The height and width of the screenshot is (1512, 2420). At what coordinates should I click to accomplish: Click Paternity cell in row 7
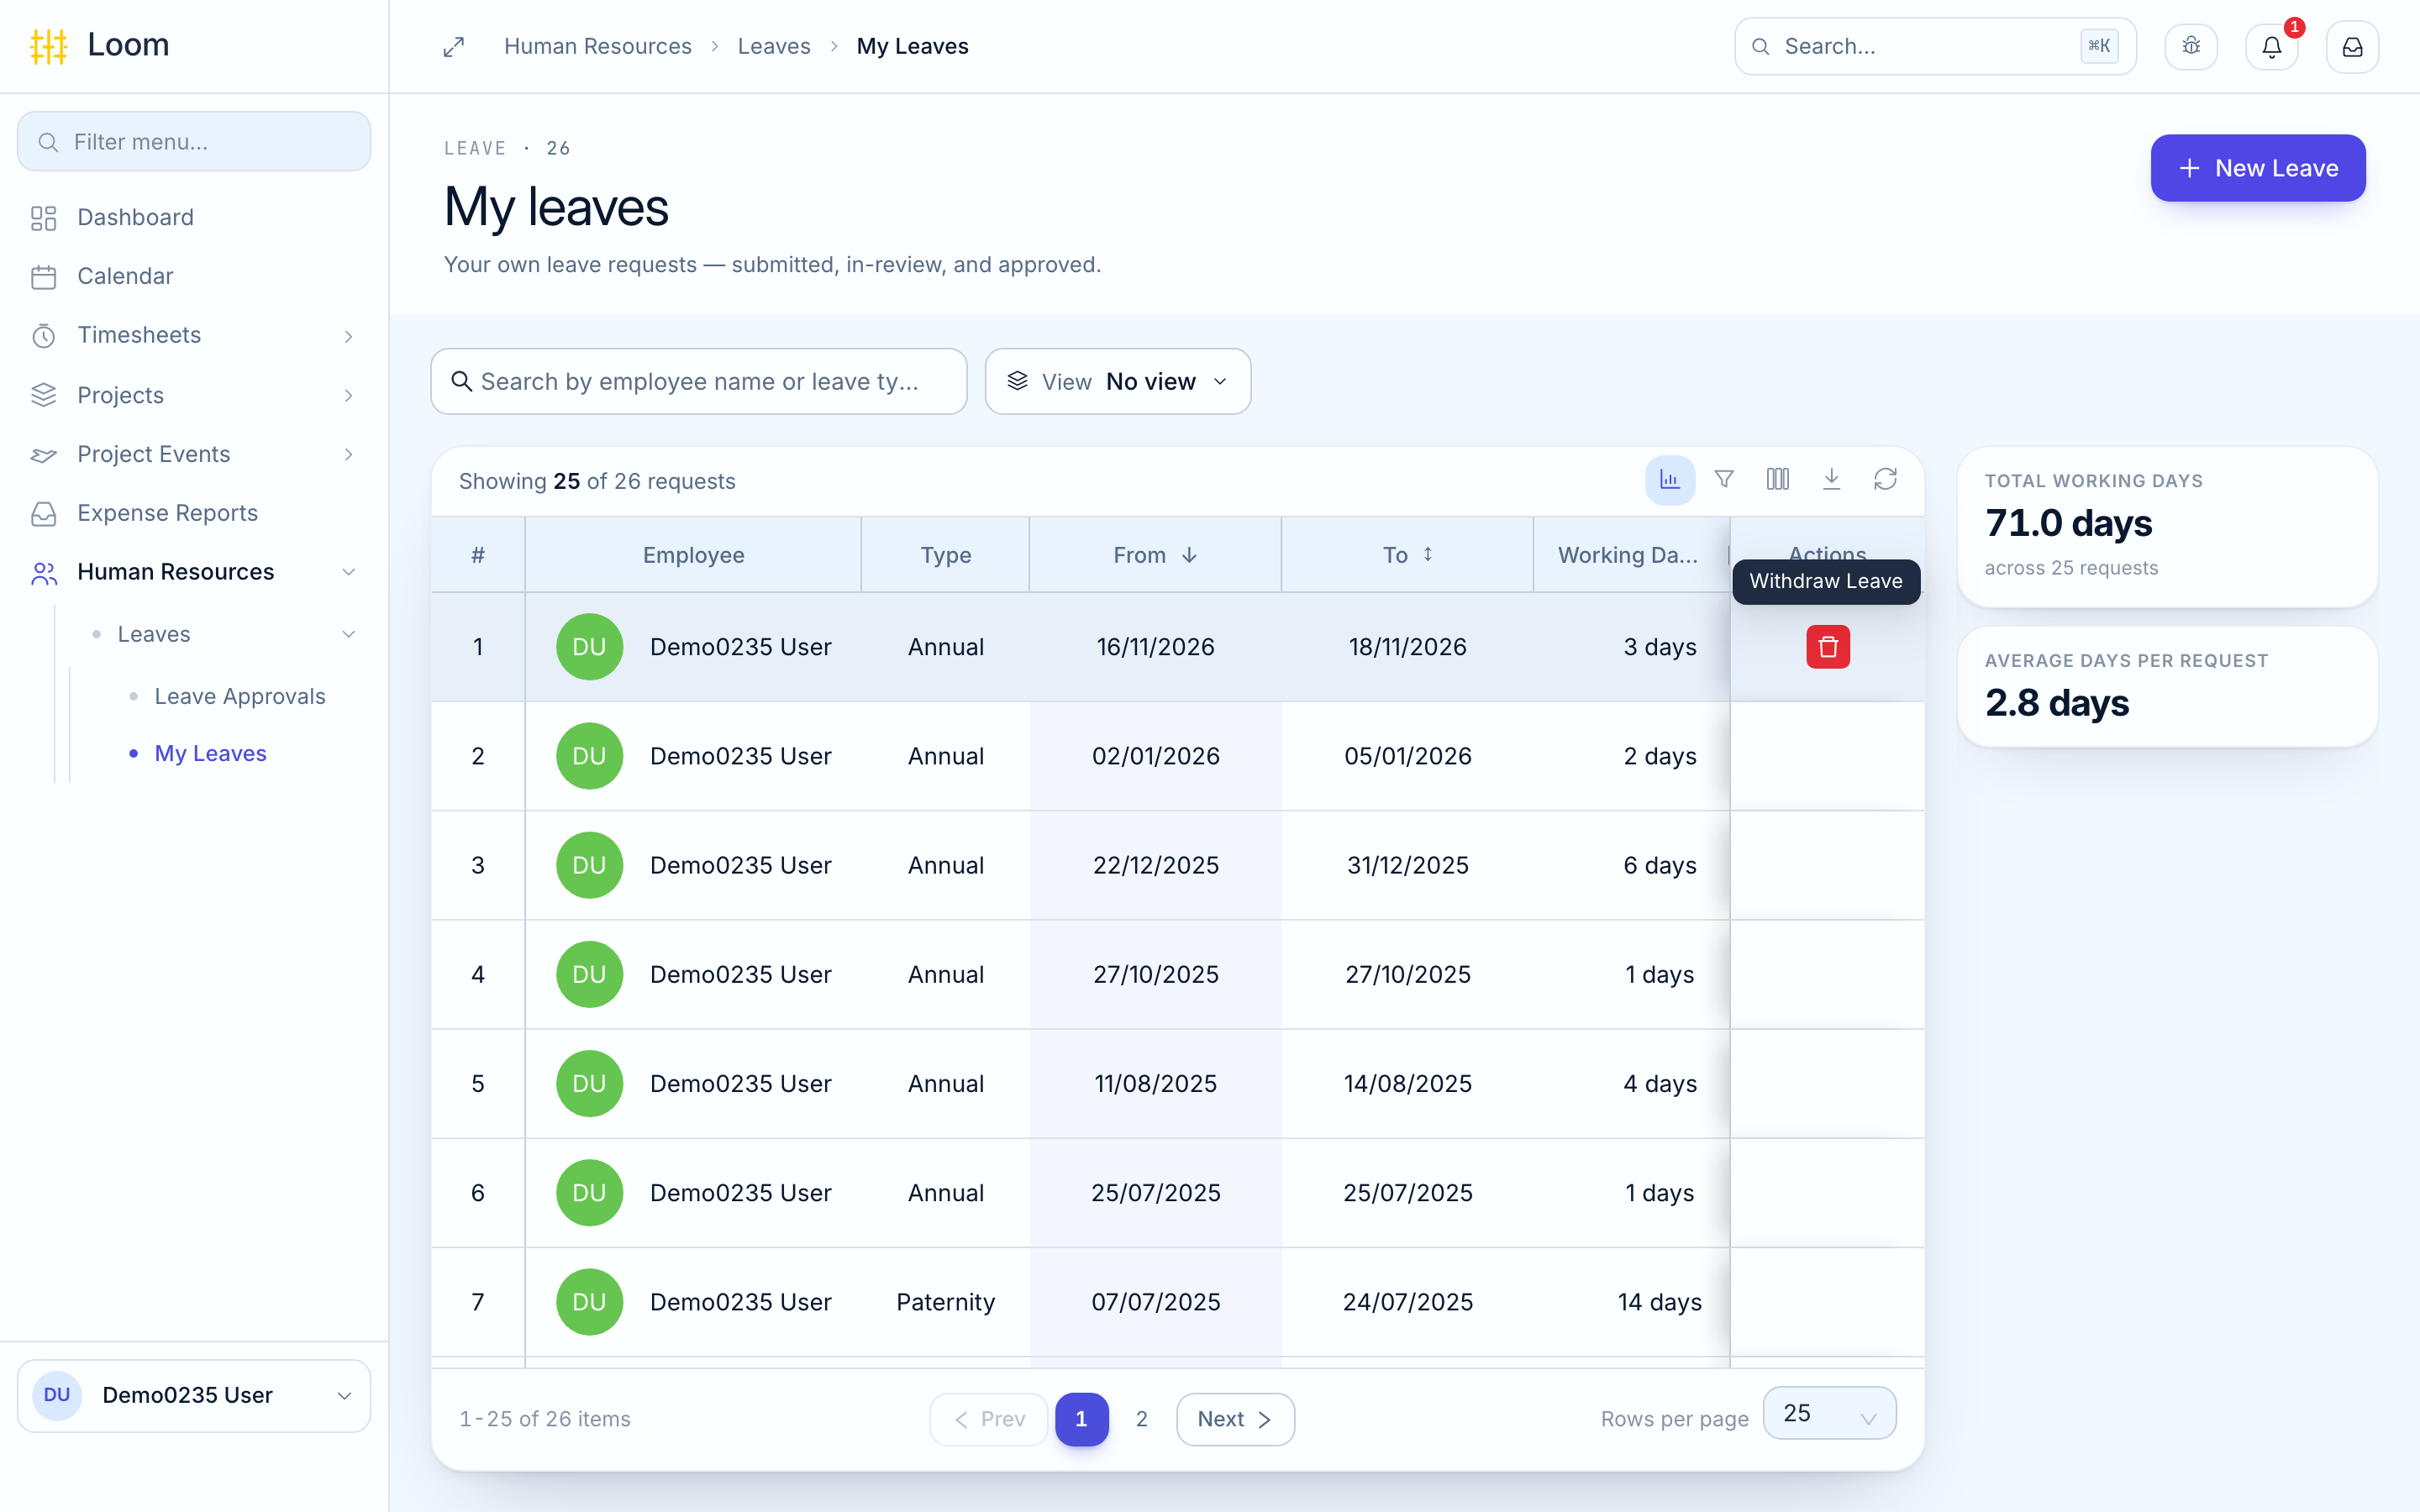pyautogui.click(x=945, y=1302)
